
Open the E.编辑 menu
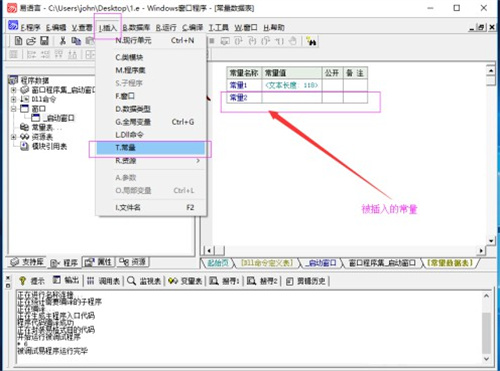56,28
